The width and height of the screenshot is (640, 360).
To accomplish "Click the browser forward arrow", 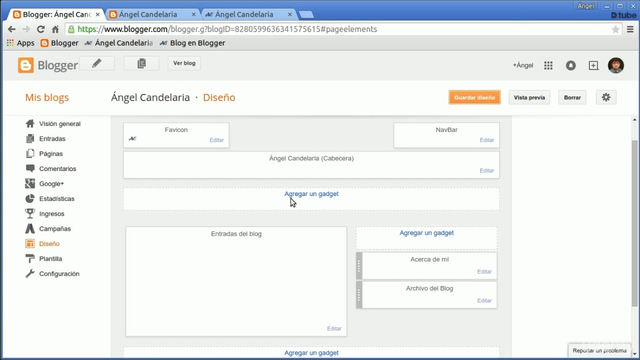I will coord(26,29).
